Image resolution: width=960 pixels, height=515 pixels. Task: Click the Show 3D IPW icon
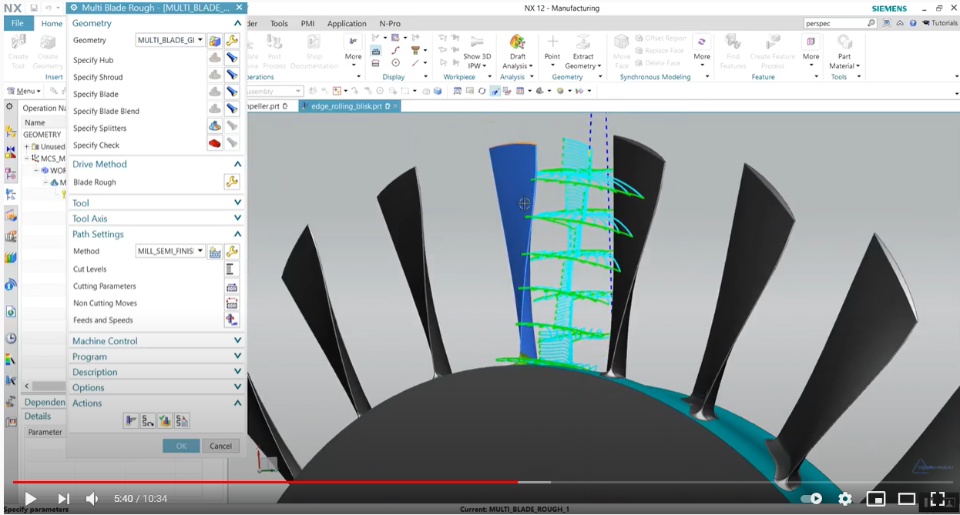click(477, 42)
